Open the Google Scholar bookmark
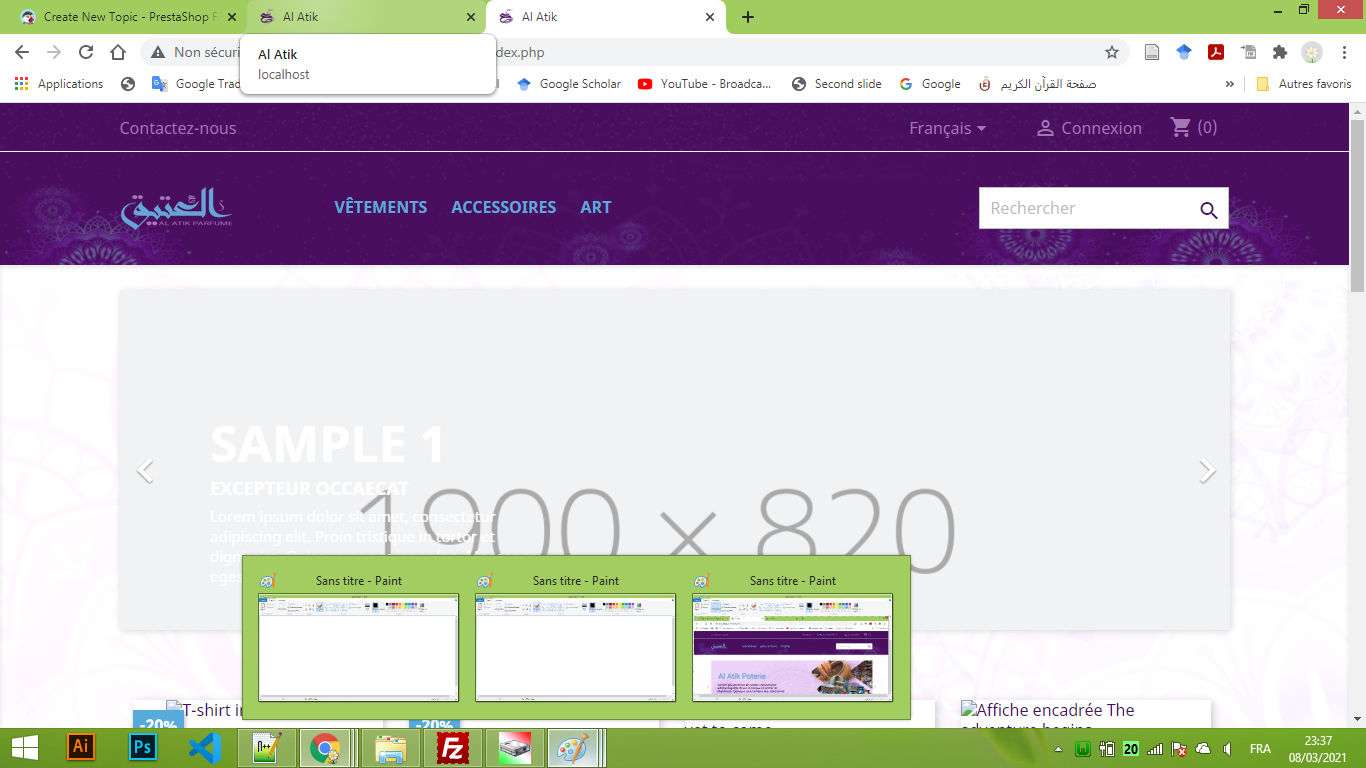The width and height of the screenshot is (1366, 768). (x=568, y=84)
